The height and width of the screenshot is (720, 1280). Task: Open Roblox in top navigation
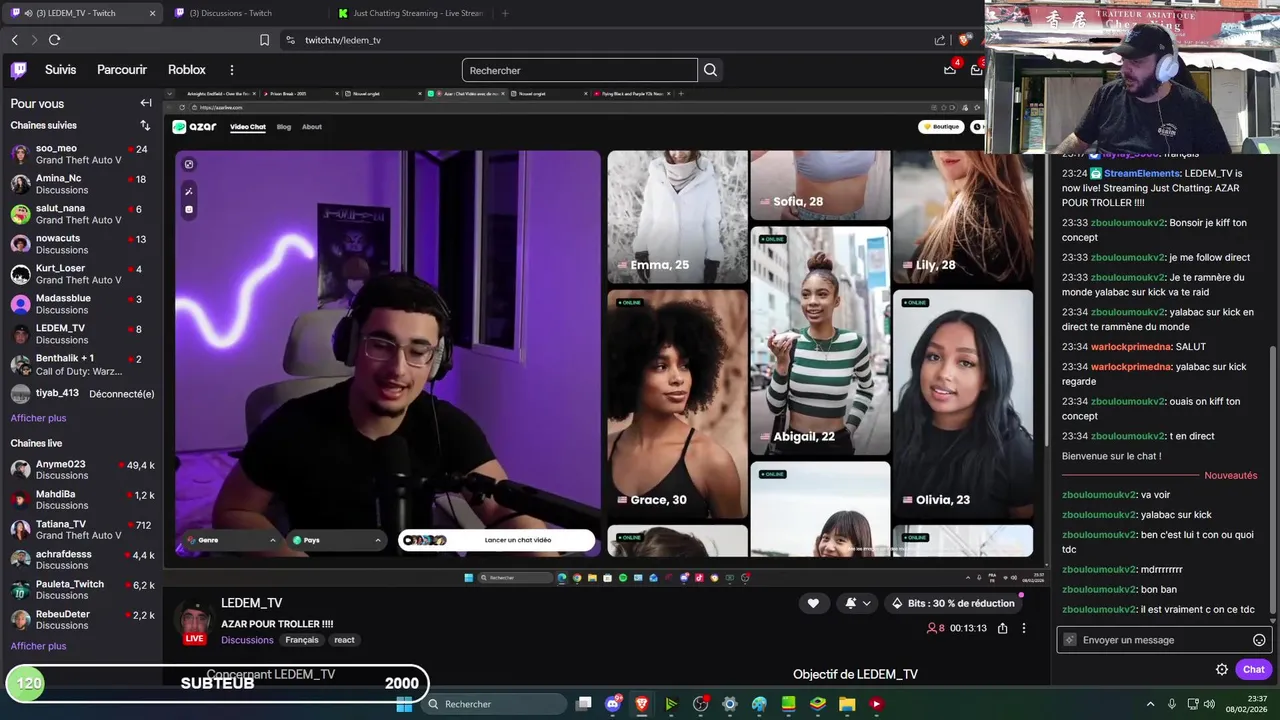point(187,70)
